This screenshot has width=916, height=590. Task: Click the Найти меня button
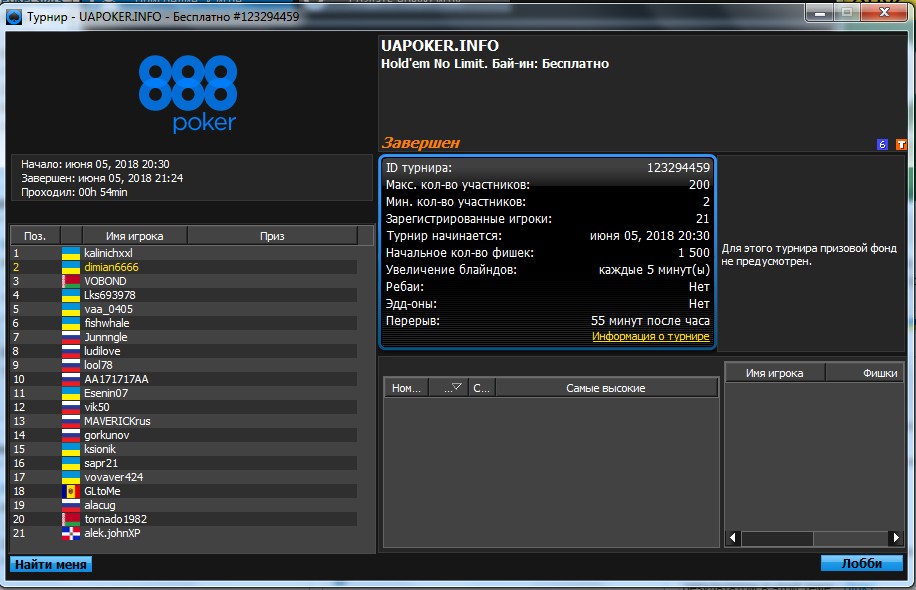pos(51,564)
